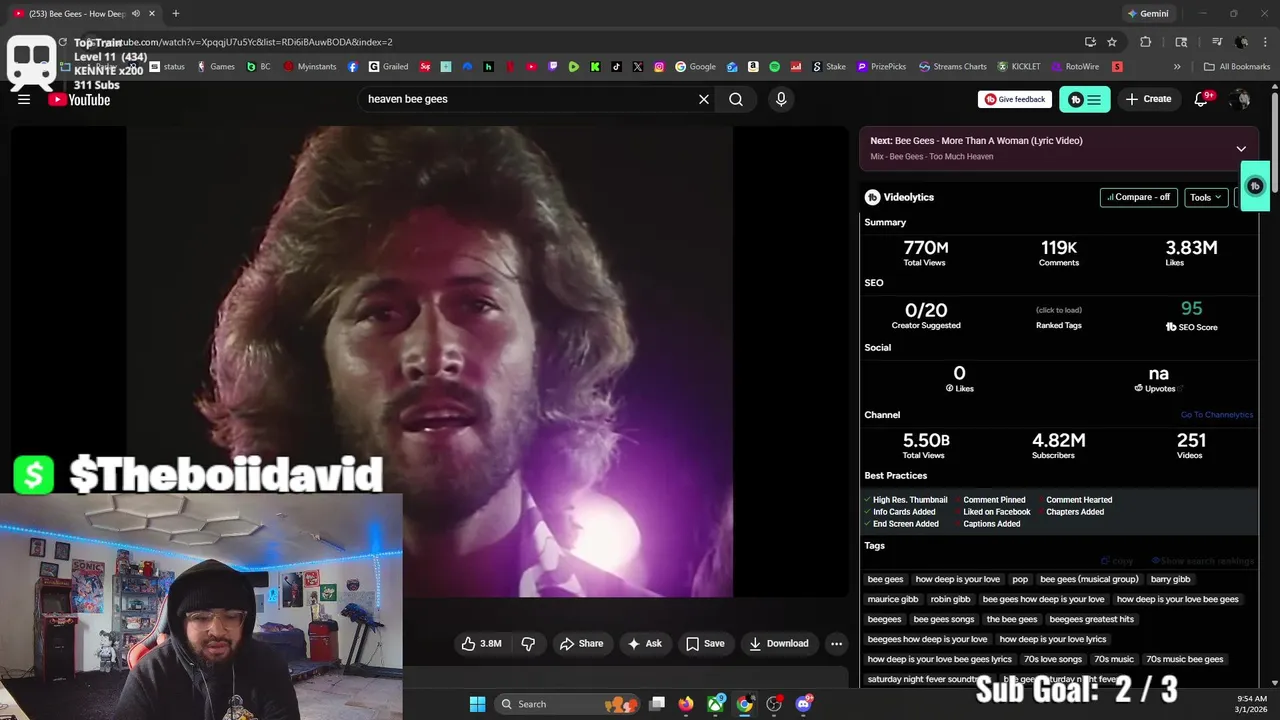The image size is (1280, 720).
Task: Open the taskbar clock and date
Action: point(1251,704)
